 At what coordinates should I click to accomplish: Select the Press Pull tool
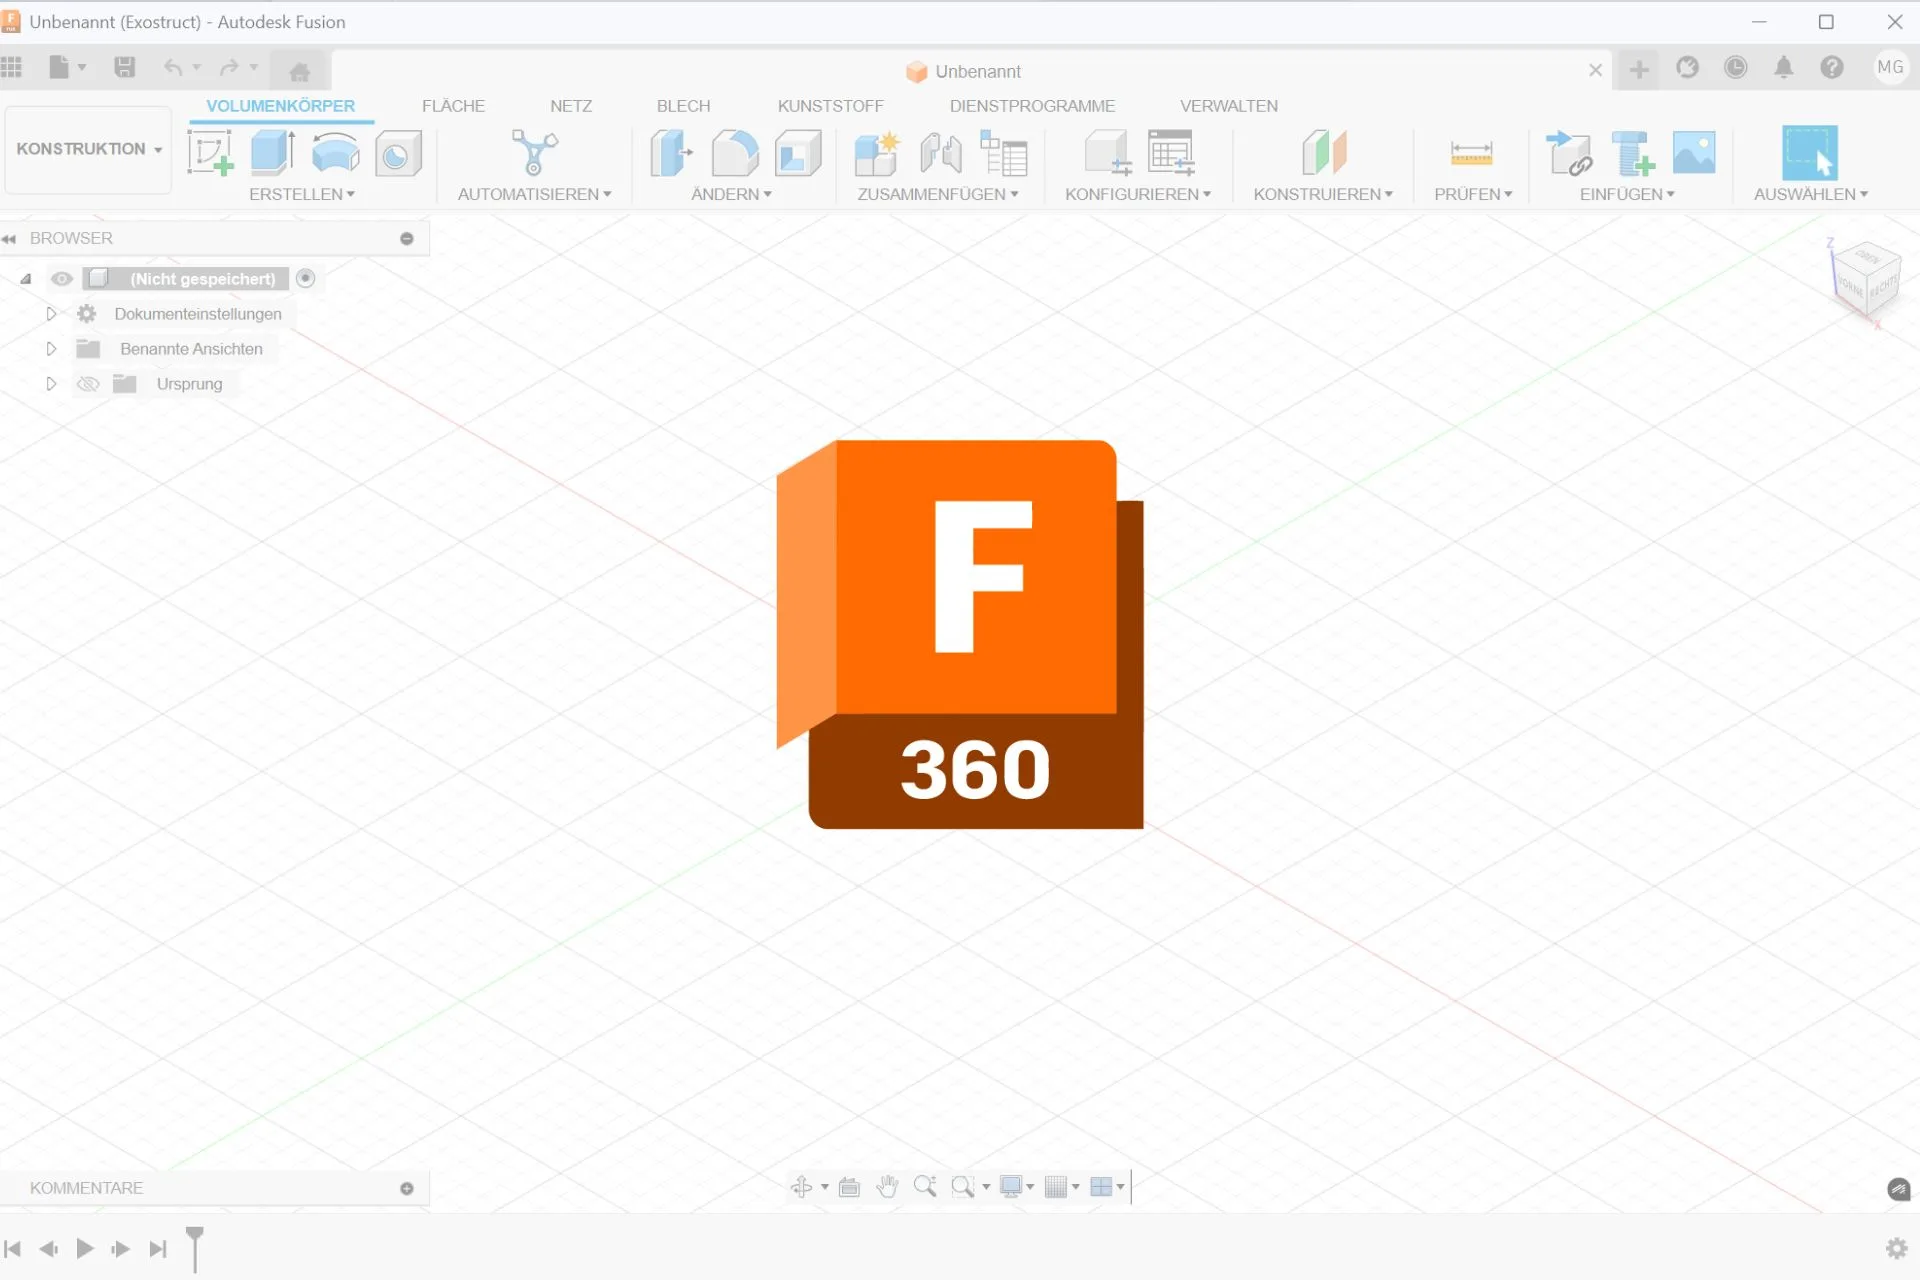(672, 153)
